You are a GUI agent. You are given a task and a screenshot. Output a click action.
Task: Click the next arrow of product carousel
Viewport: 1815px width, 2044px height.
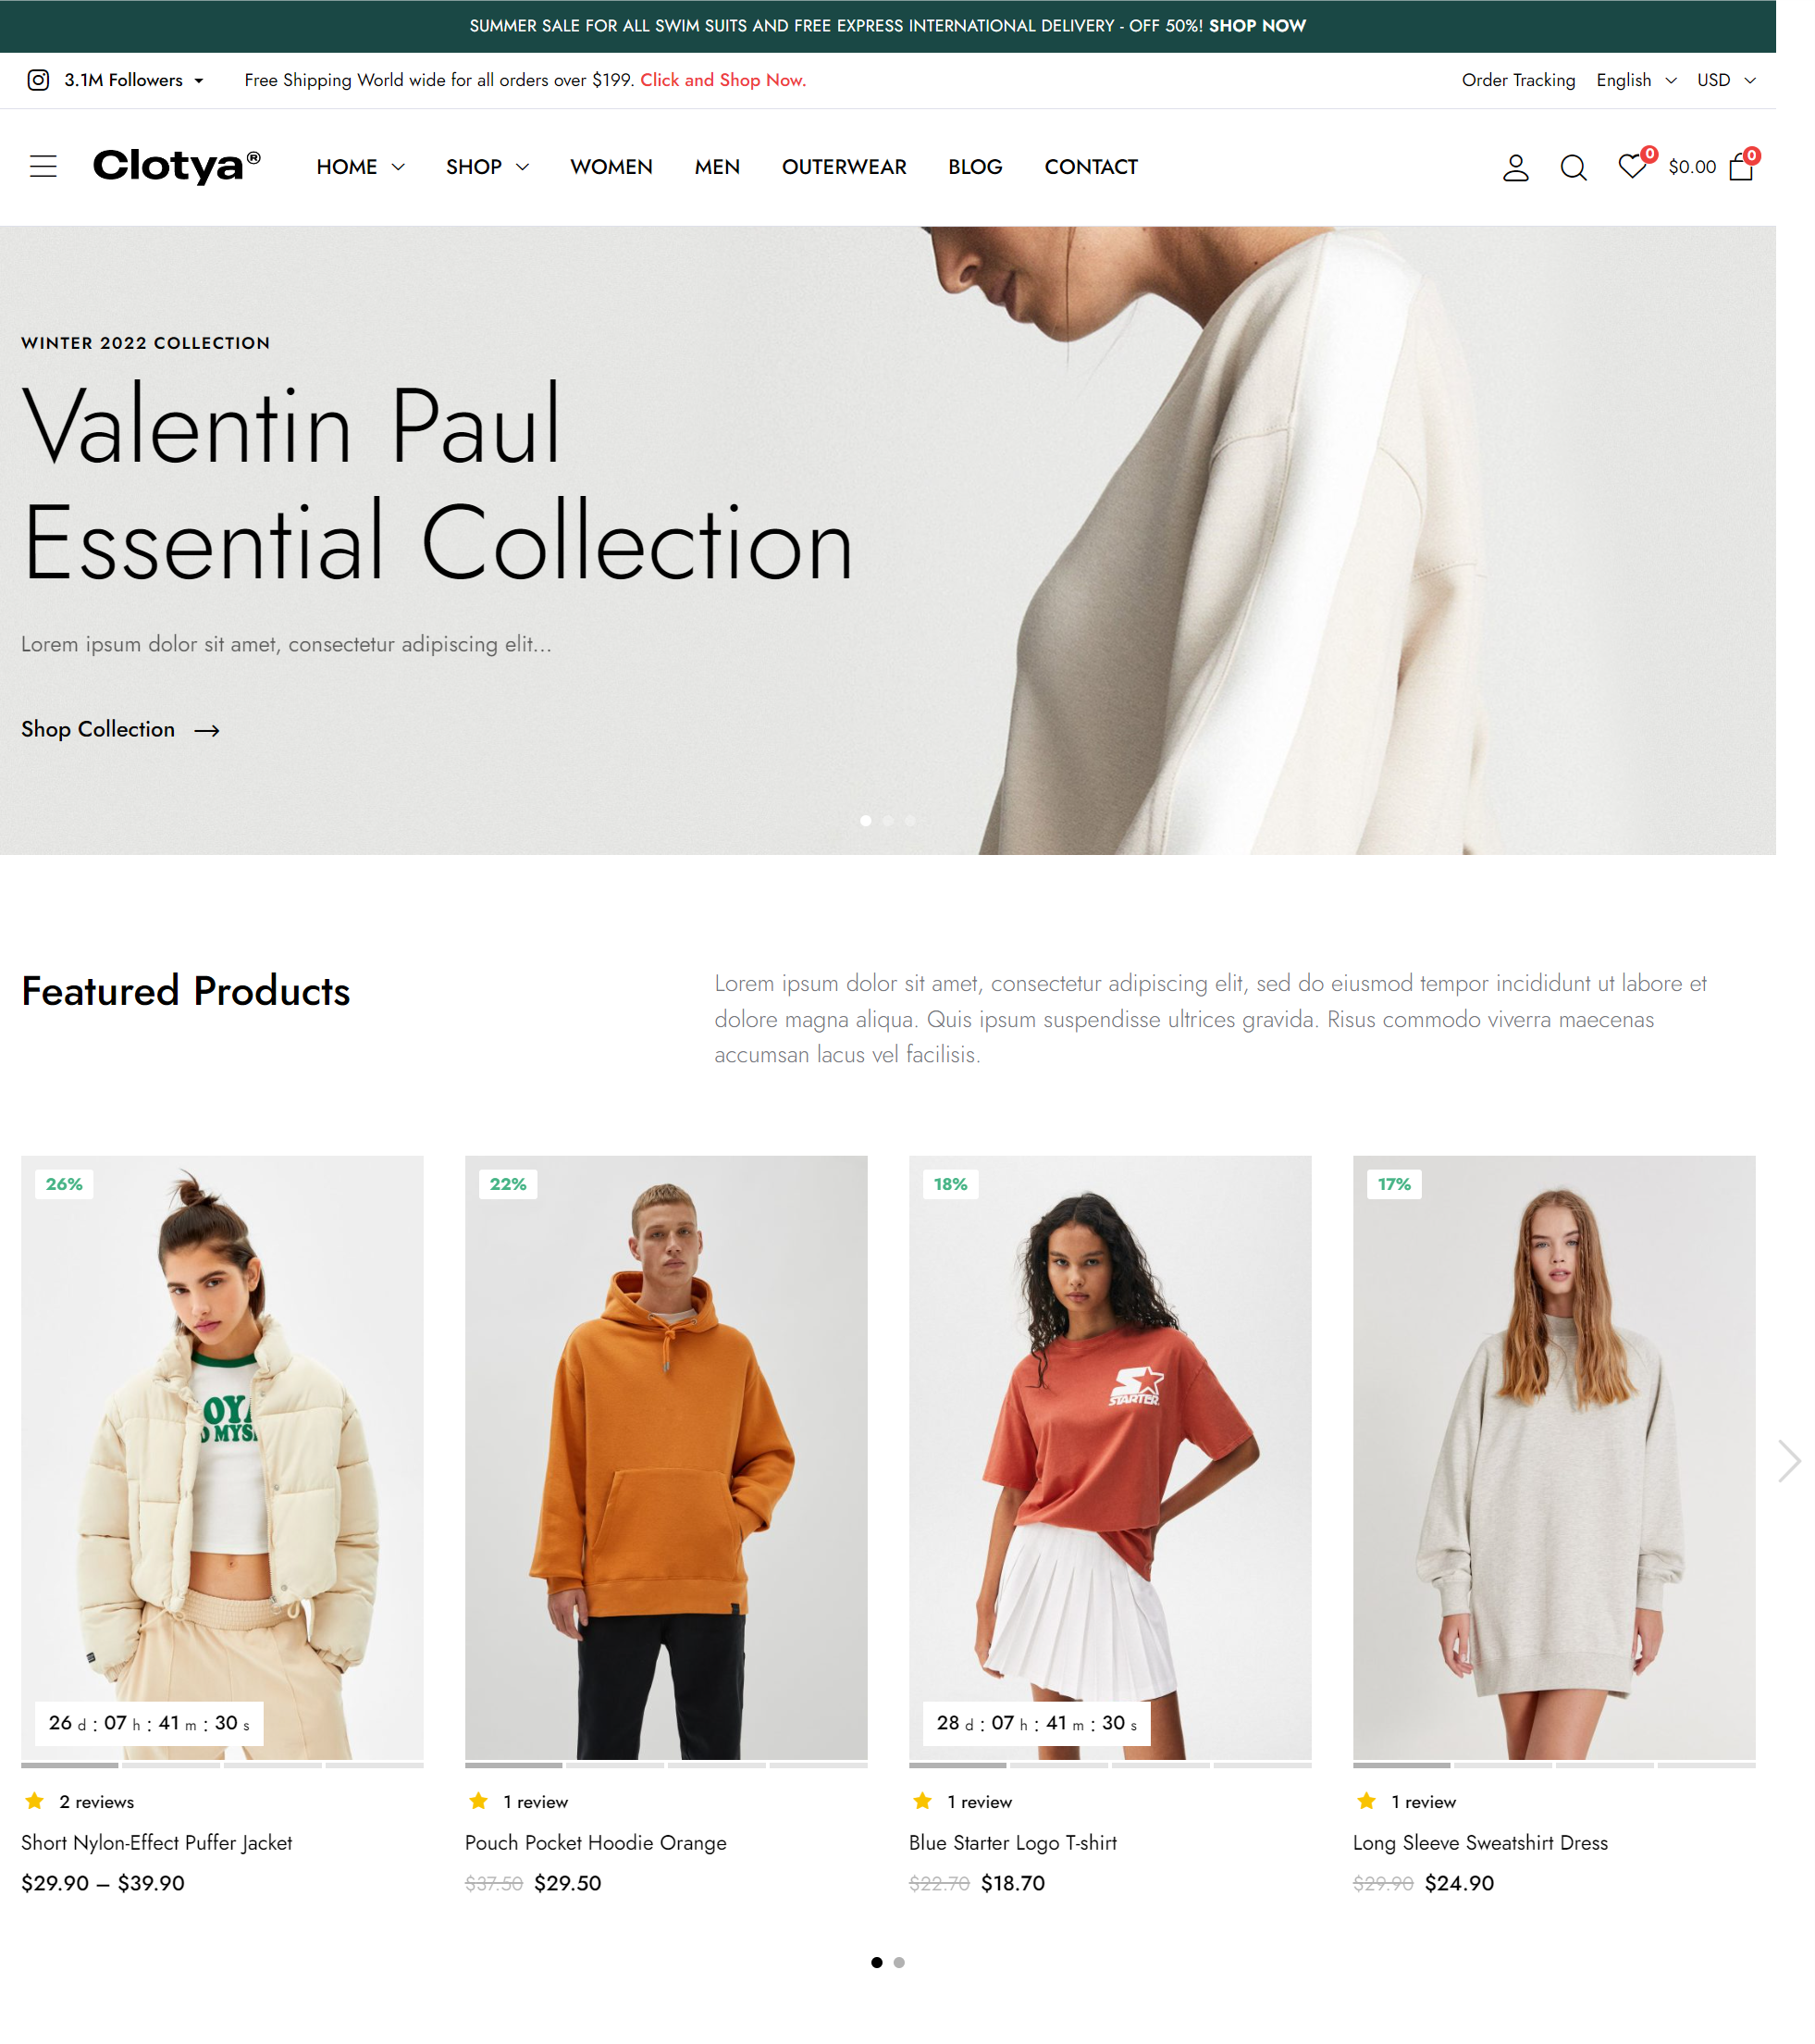tap(1789, 1461)
